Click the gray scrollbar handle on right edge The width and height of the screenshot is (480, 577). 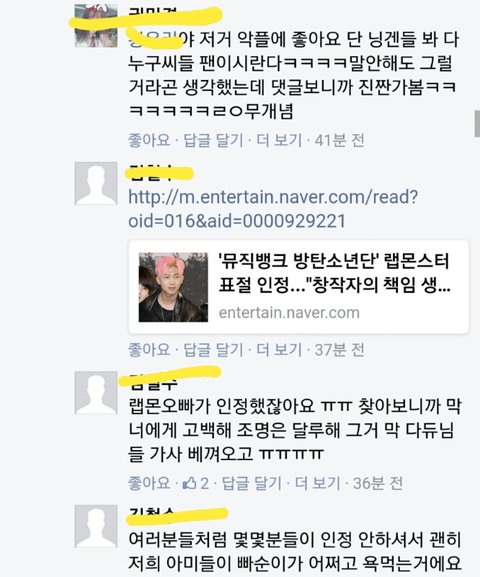coord(477,124)
